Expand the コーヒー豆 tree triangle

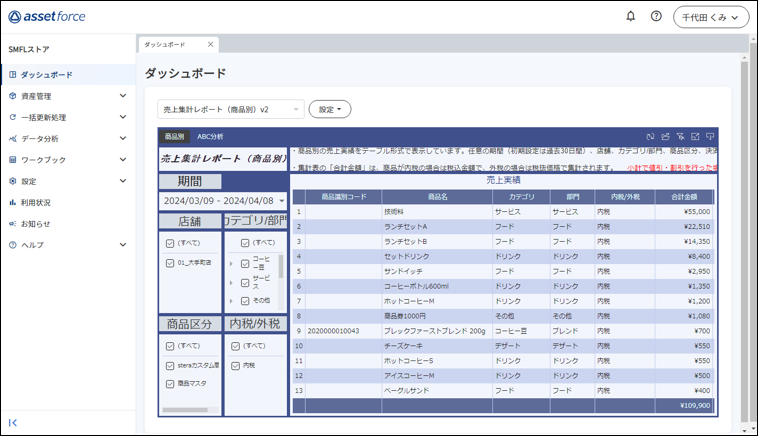tap(231, 264)
